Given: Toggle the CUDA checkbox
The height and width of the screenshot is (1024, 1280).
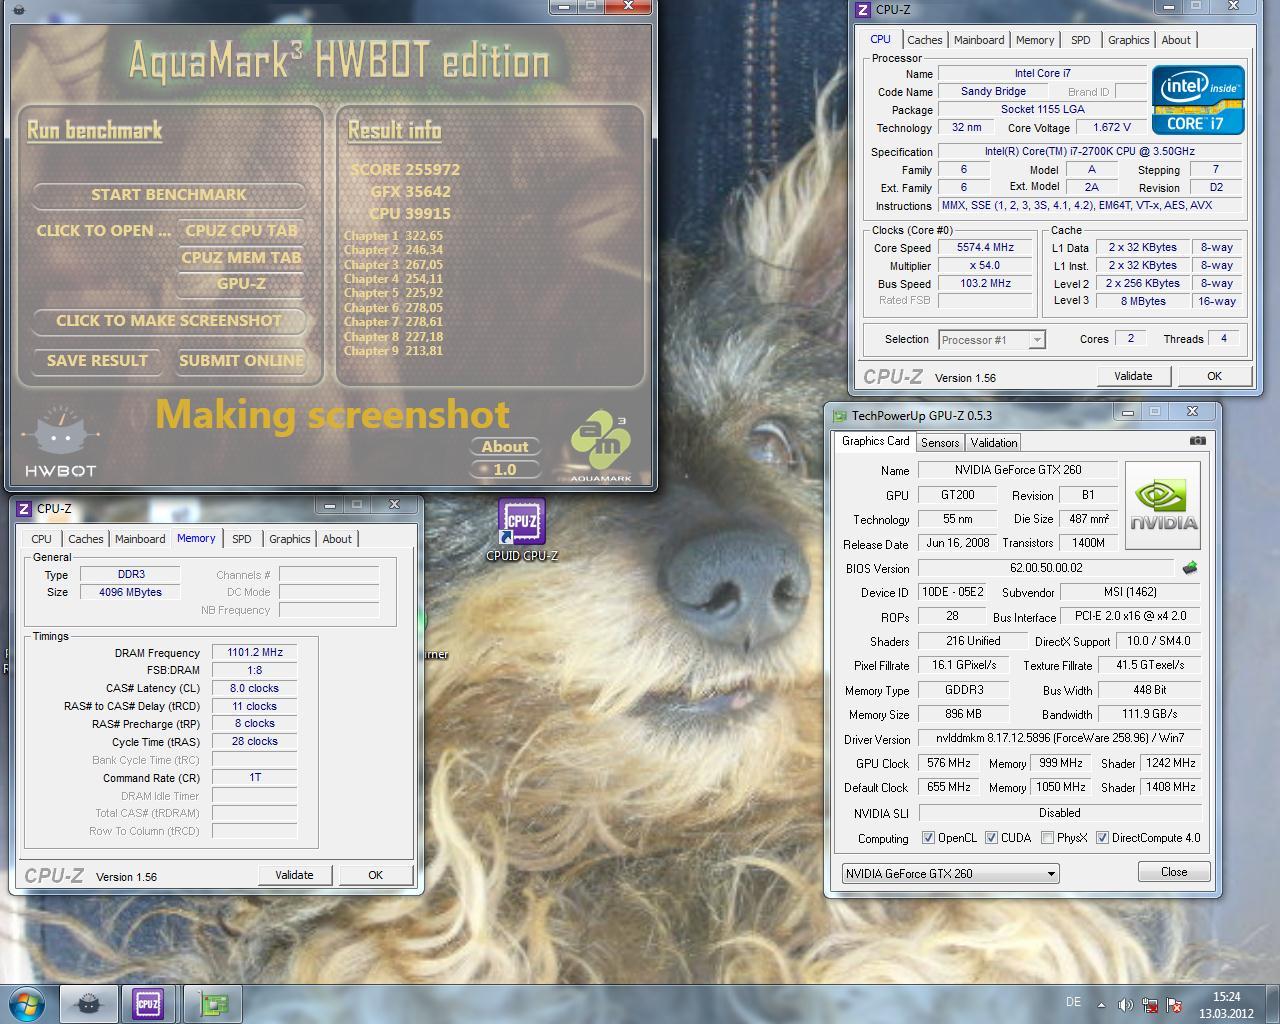Looking at the screenshot, I should click(x=991, y=838).
